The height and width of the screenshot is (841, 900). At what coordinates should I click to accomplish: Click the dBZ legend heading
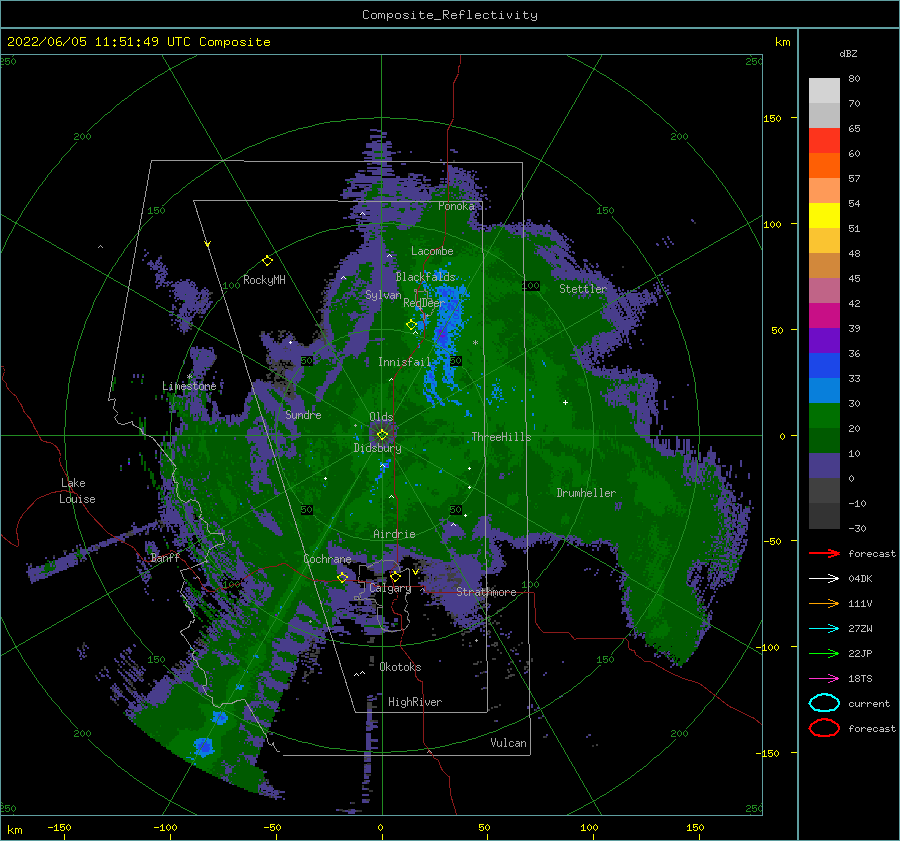(848, 53)
